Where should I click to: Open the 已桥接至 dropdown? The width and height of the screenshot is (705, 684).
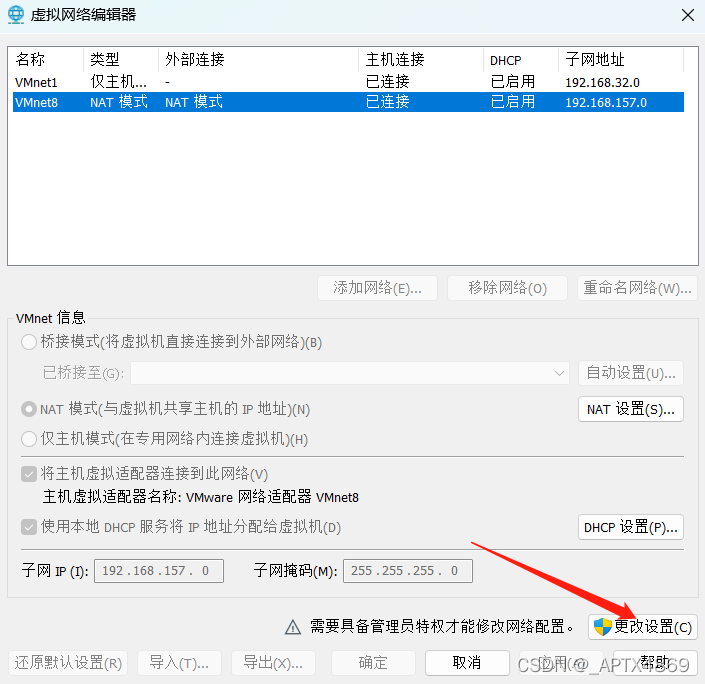coord(350,373)
